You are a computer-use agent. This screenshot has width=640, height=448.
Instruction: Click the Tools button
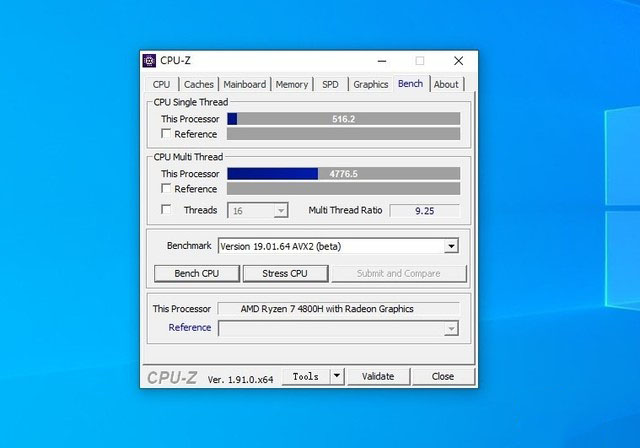click(x=306, y=376)
